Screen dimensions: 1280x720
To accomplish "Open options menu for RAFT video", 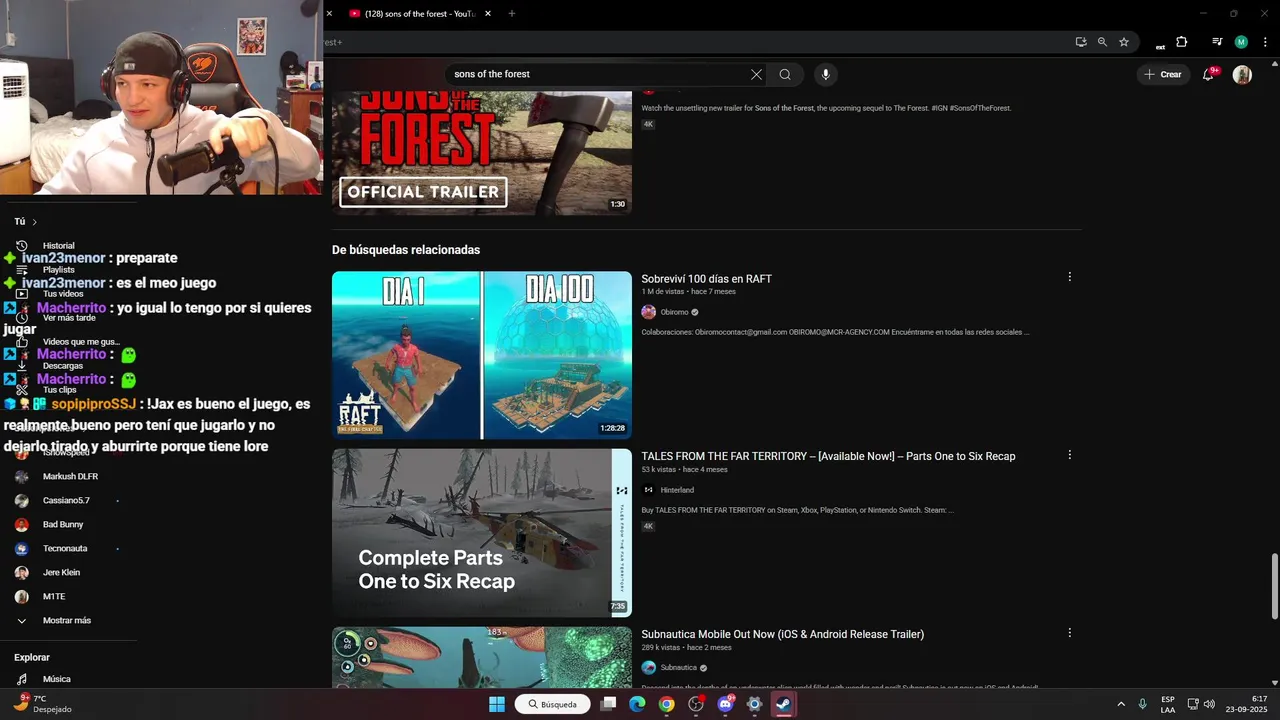I will [1069, 277].
